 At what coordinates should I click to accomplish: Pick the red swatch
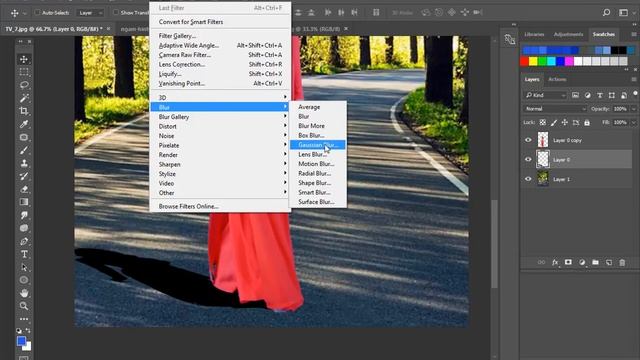pos(524,61)
